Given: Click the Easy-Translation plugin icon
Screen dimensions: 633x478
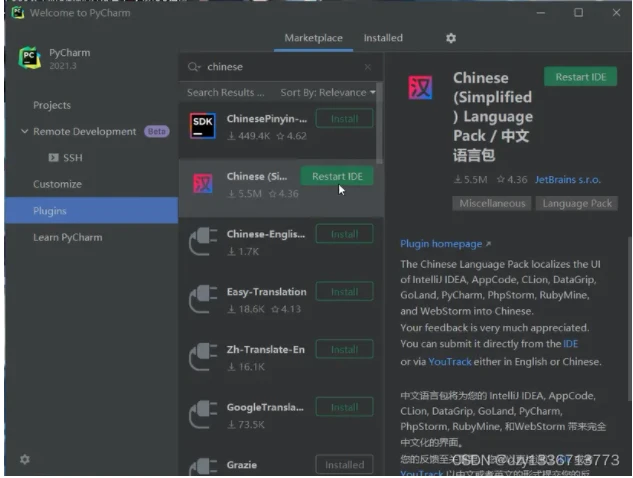Looking at the screenshot, I should point(203,299).
